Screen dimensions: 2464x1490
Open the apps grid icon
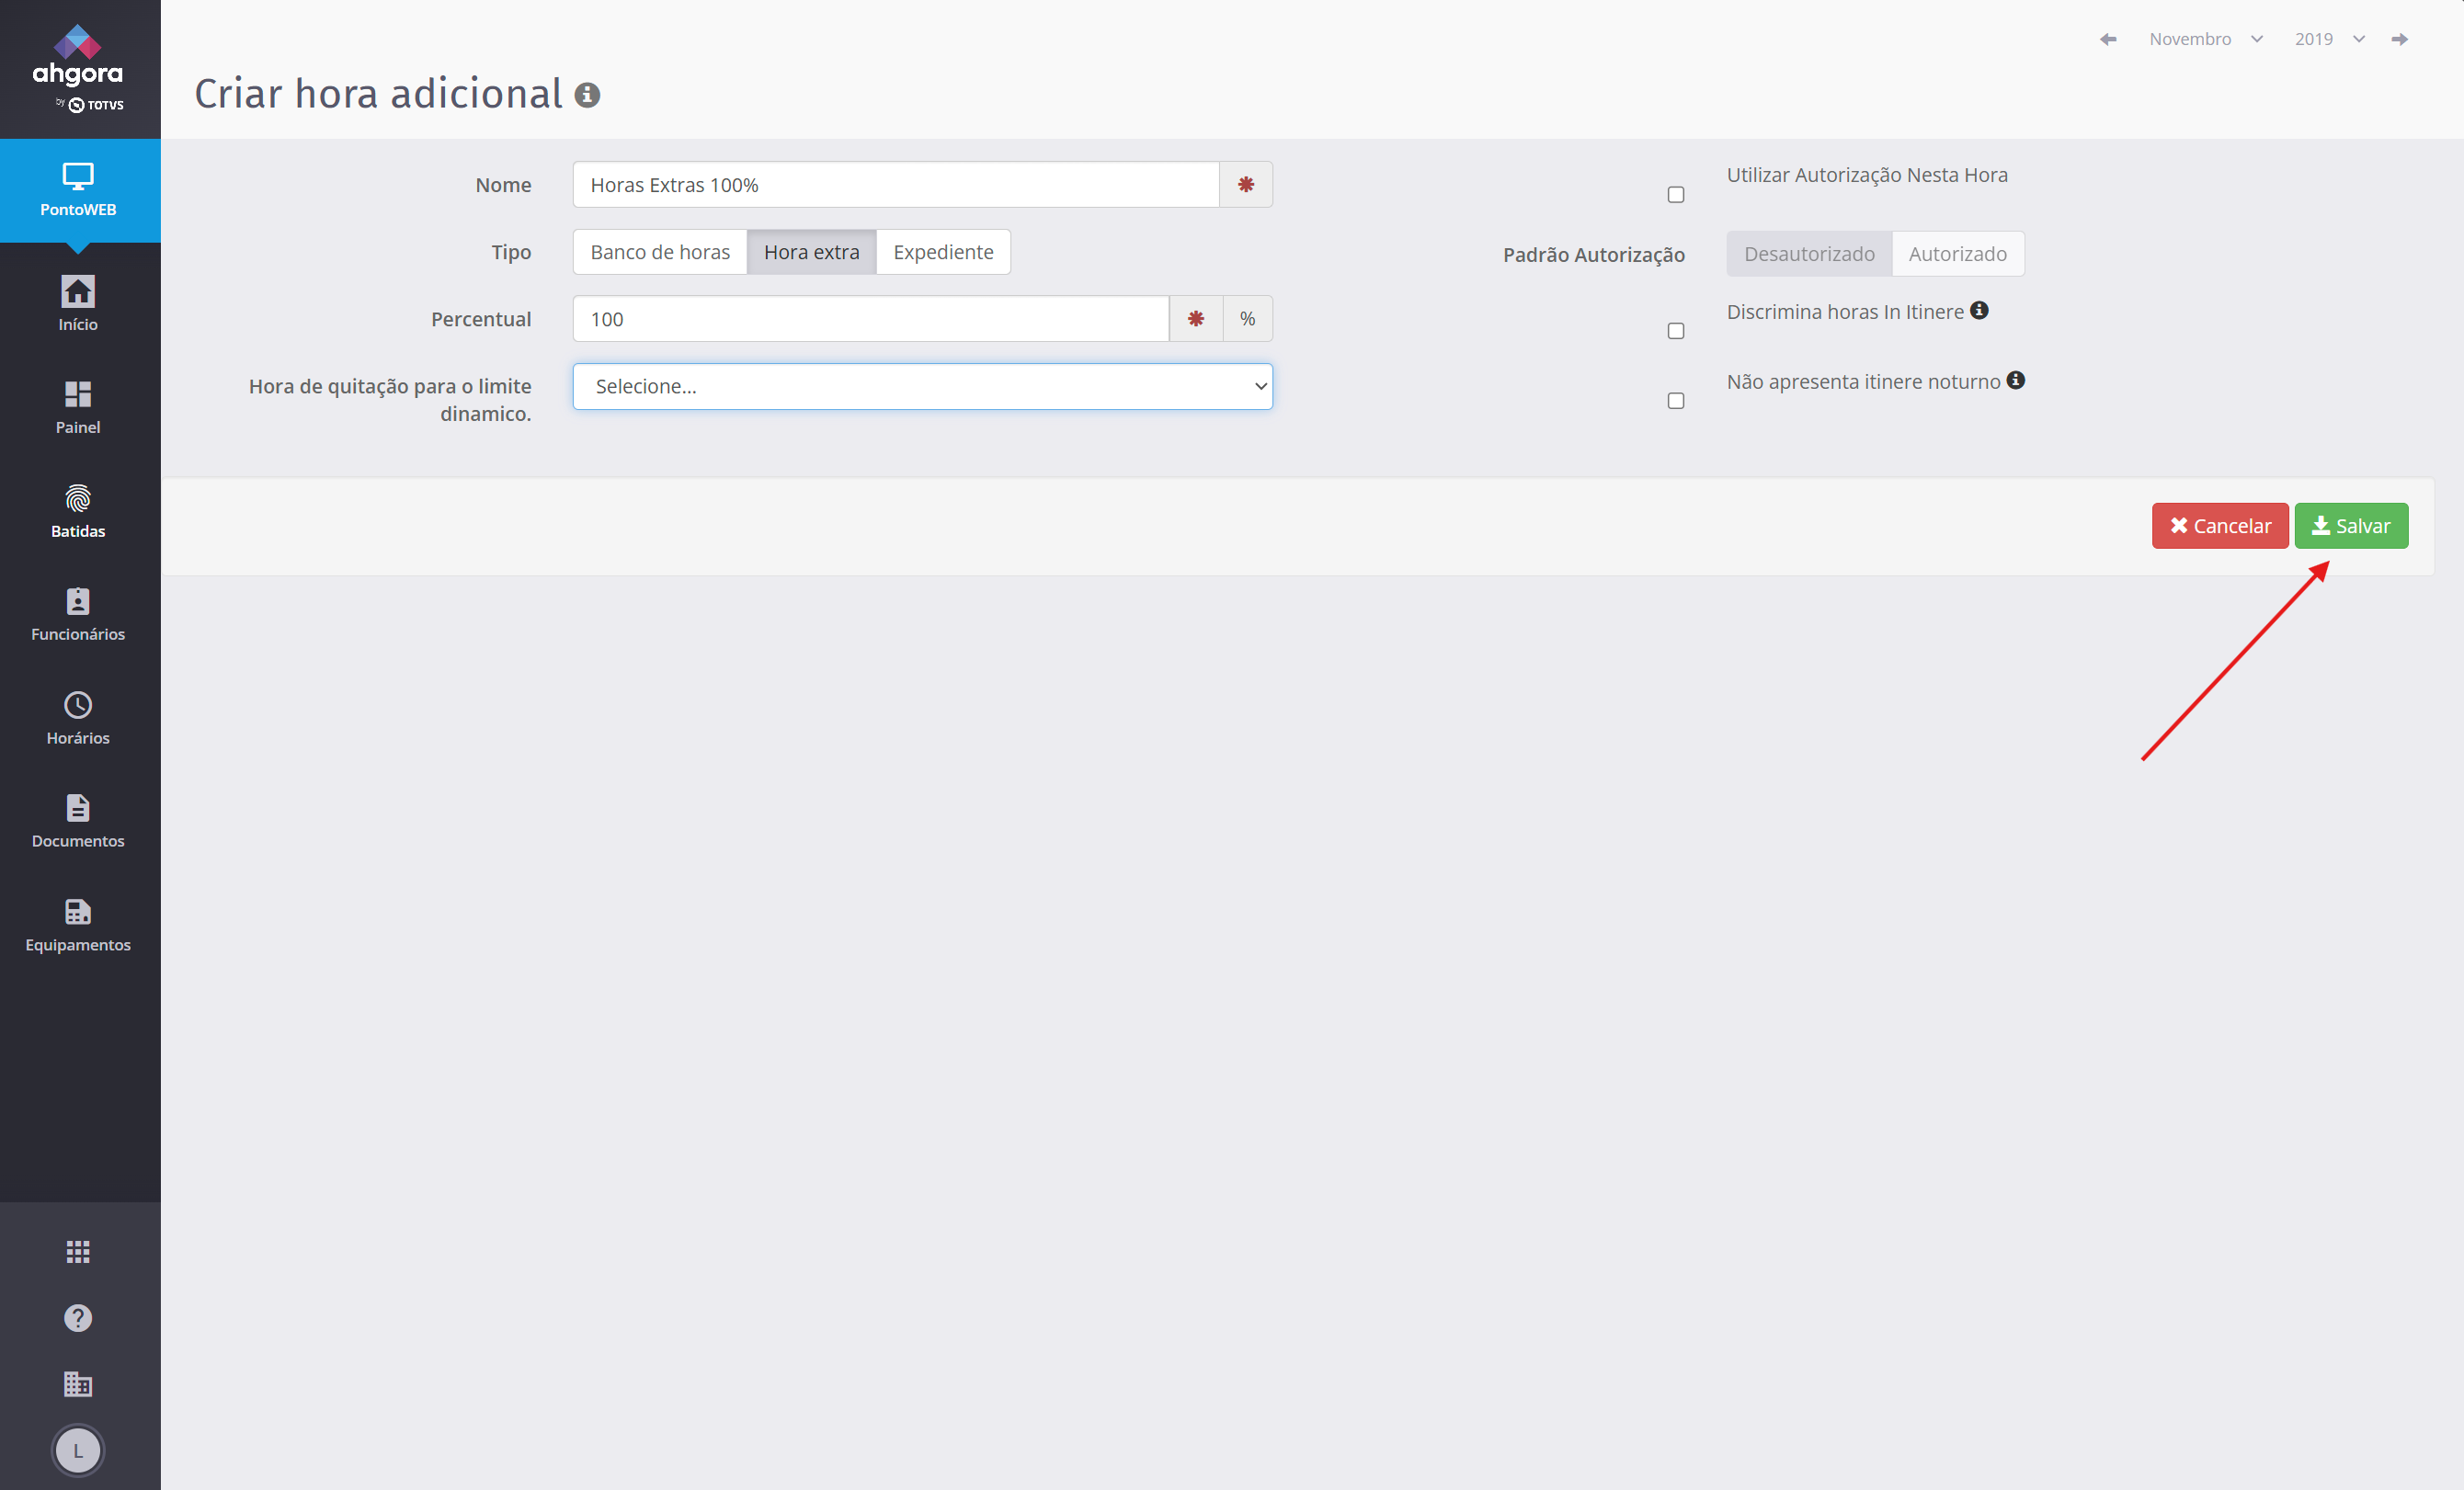tap(78, 1251)
